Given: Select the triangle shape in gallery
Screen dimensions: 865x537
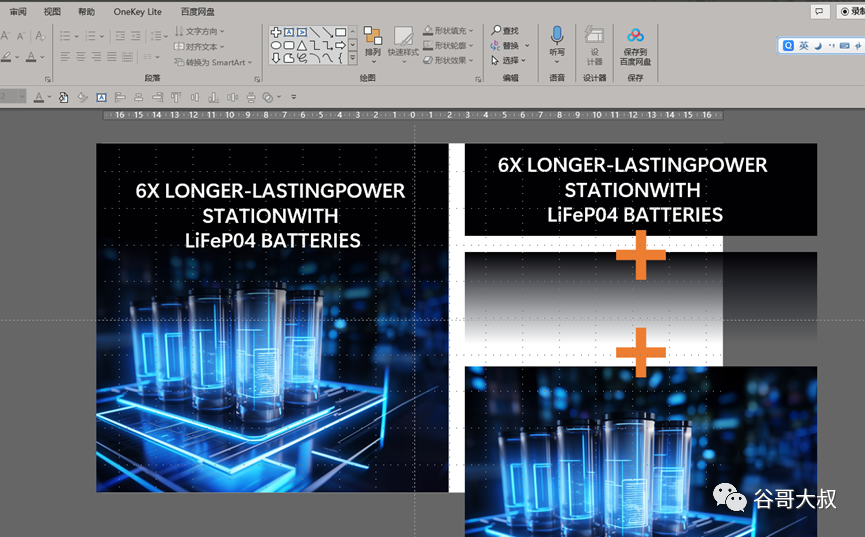Looking at the screenshot, I should (x=302, y=45).
